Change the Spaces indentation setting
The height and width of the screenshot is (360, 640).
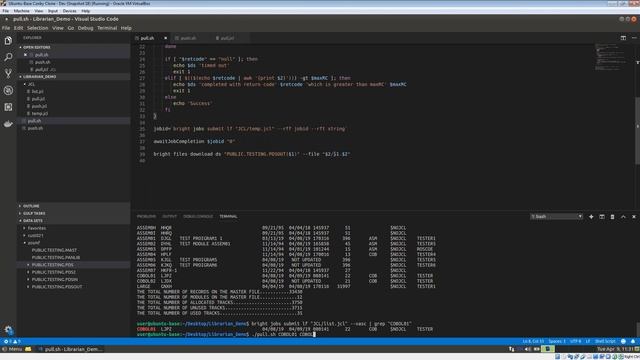coord(557,341)
